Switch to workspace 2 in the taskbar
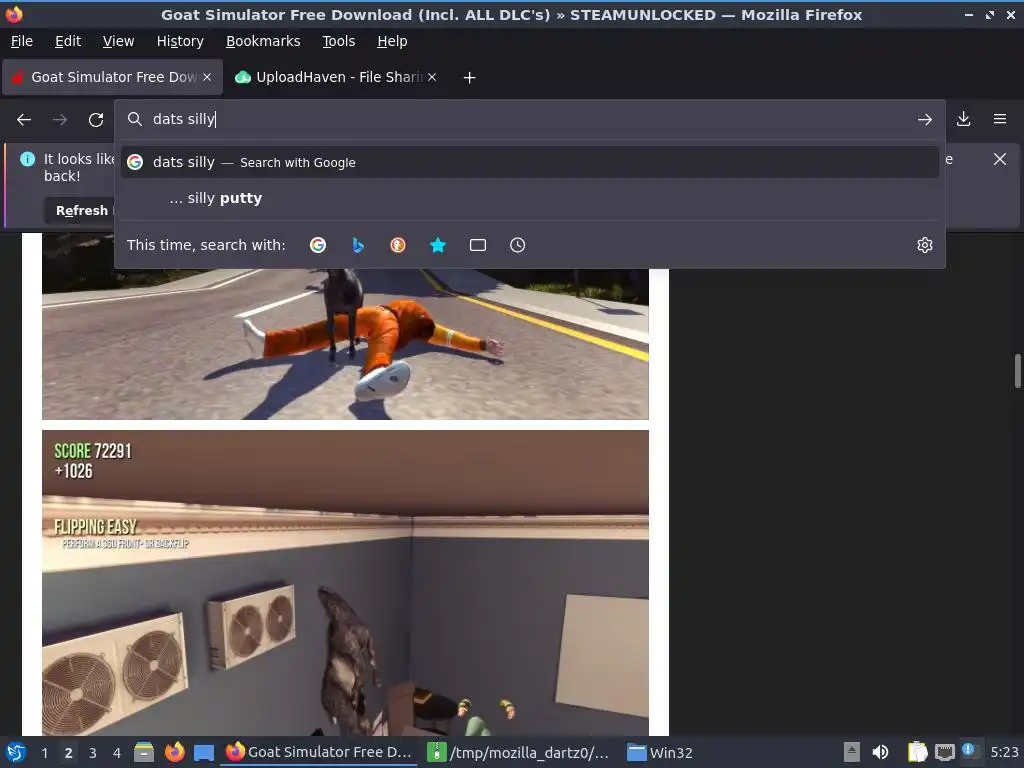The width and height of the screenshot is (1024, 768). tap(69, 753)
